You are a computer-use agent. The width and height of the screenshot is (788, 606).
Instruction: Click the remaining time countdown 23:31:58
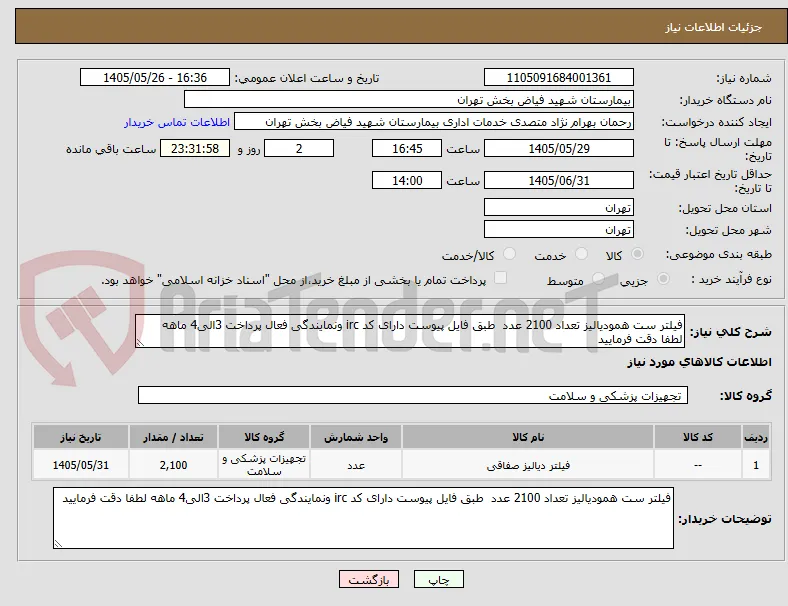[195, 148]
